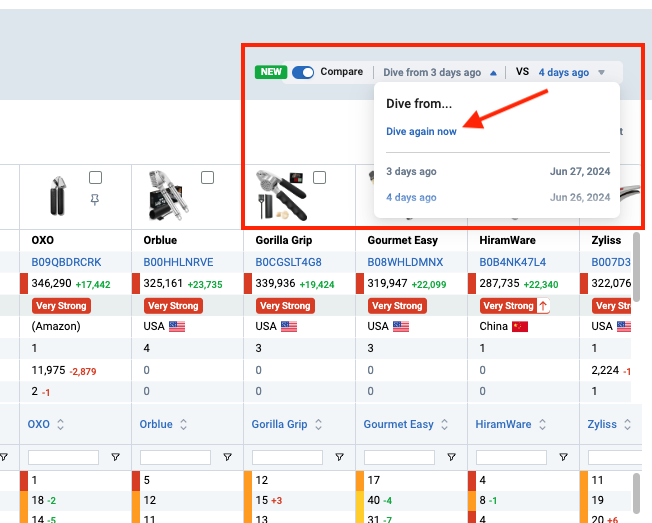Click the sort arrows beside Gorilla Grip header
The image size is (652, 523).
click(318, 424)
